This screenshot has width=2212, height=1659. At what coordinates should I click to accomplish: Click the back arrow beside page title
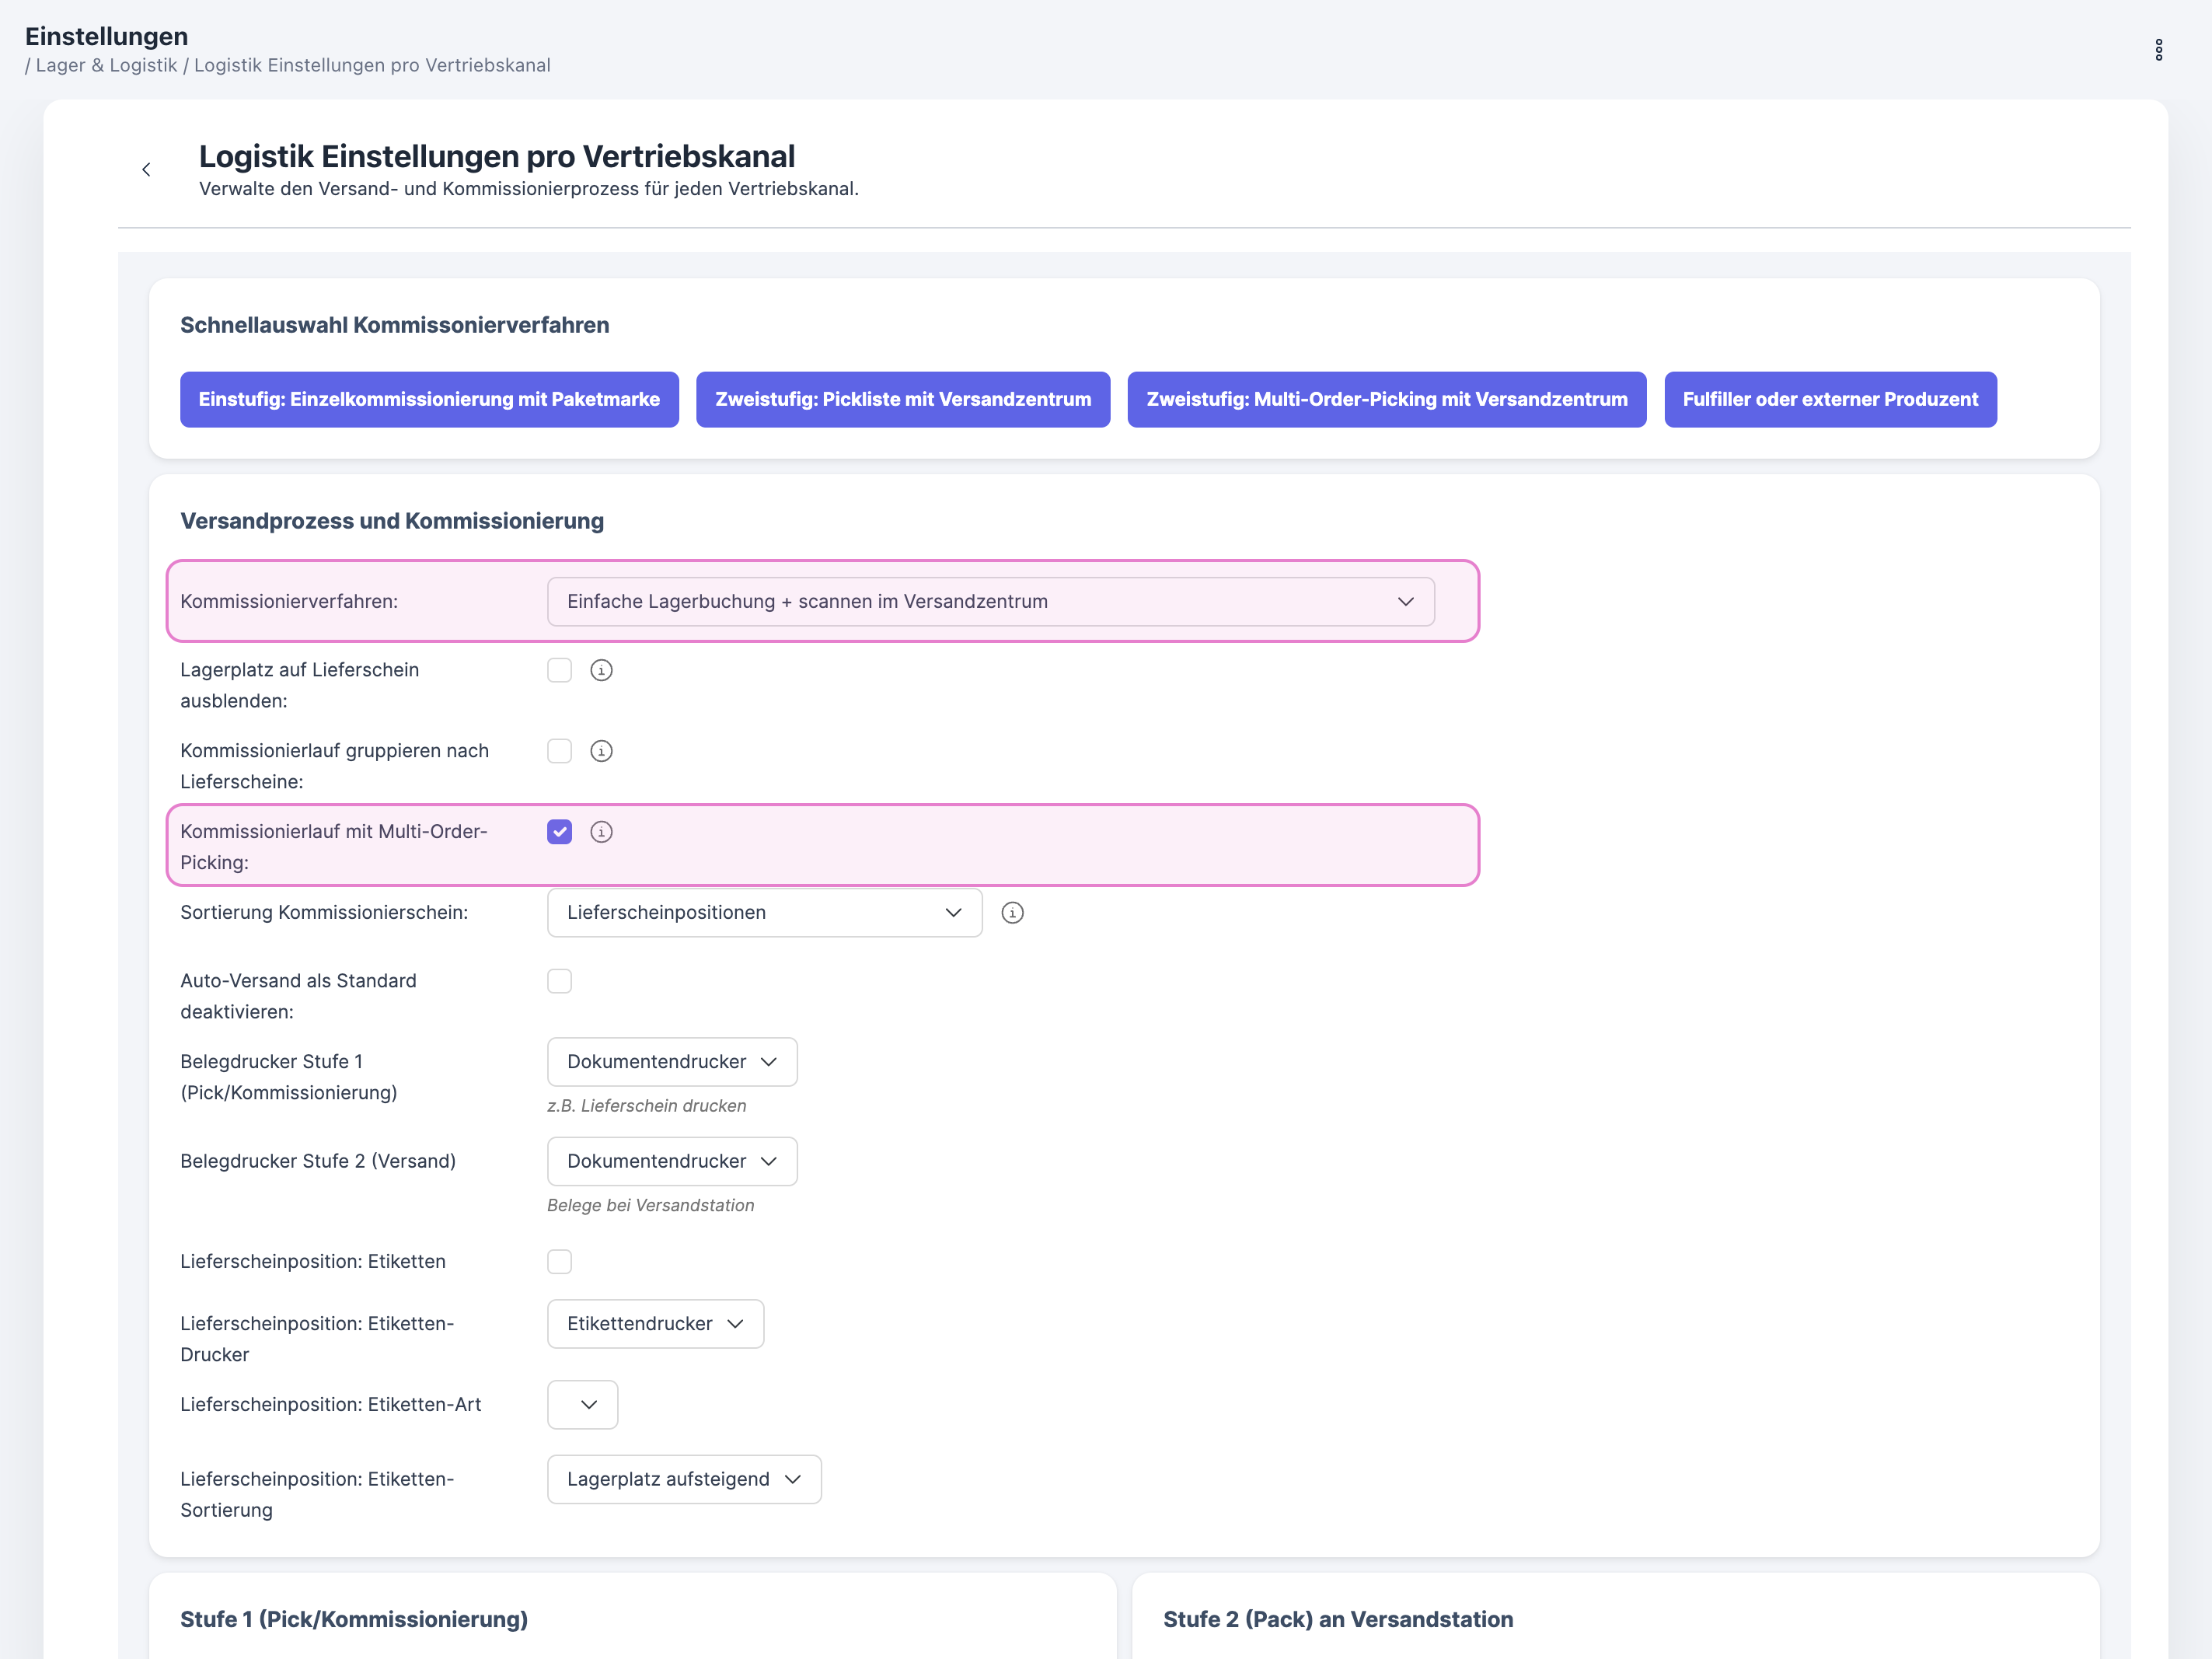(146, 170)
